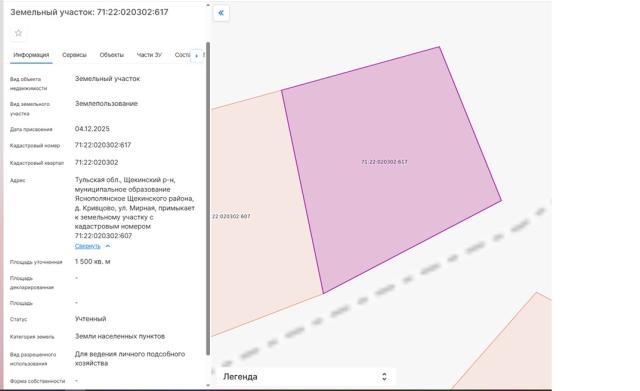Click the Вид разрешенного использования label
This screenshot has width=640, height=391.
coord(33,359)
